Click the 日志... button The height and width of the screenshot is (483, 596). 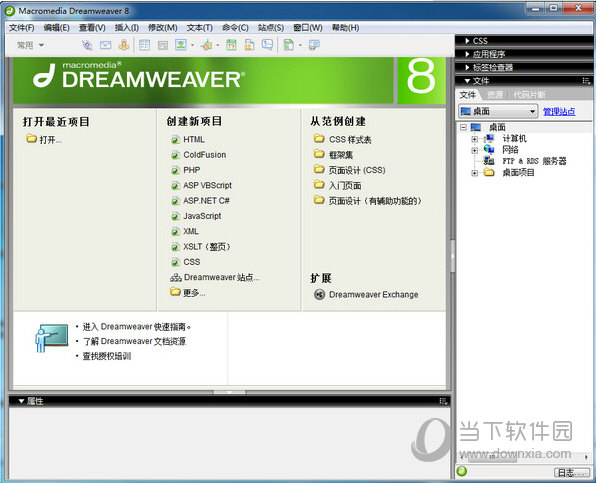pos(571,472)
